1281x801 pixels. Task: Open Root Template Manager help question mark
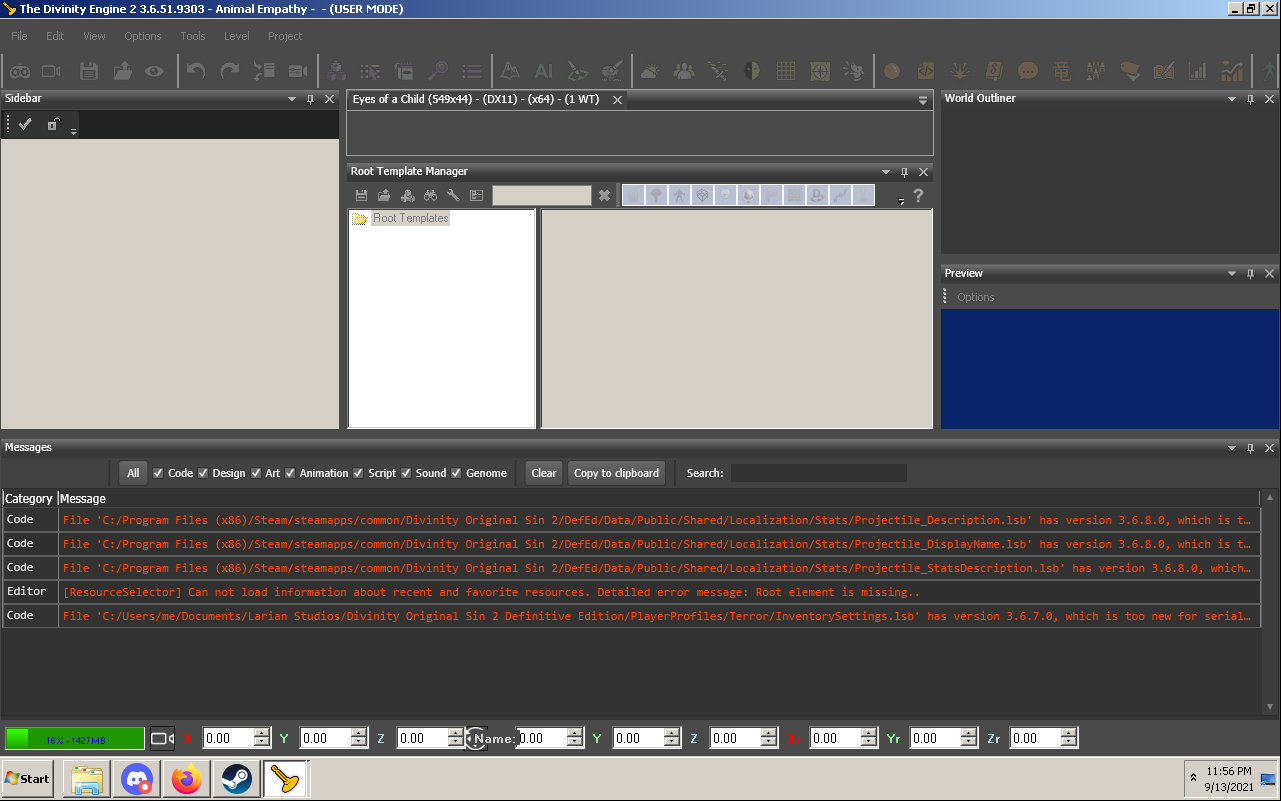918,196
